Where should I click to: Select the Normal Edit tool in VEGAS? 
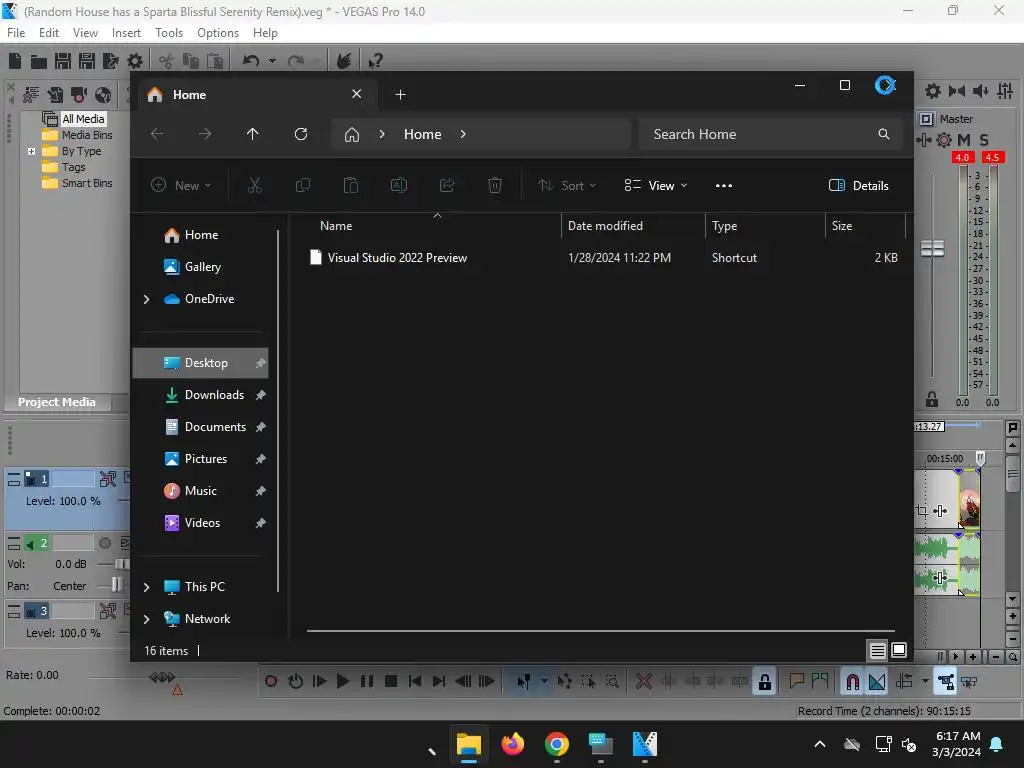coord(524,682)
